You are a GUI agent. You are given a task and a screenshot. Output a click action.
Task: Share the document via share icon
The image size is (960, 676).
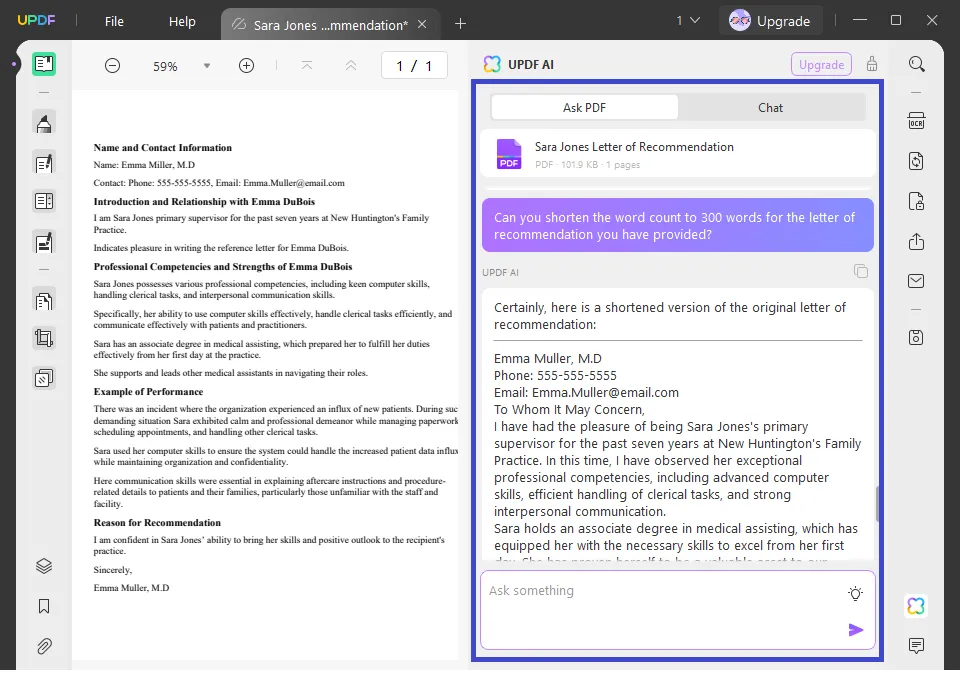917,242
